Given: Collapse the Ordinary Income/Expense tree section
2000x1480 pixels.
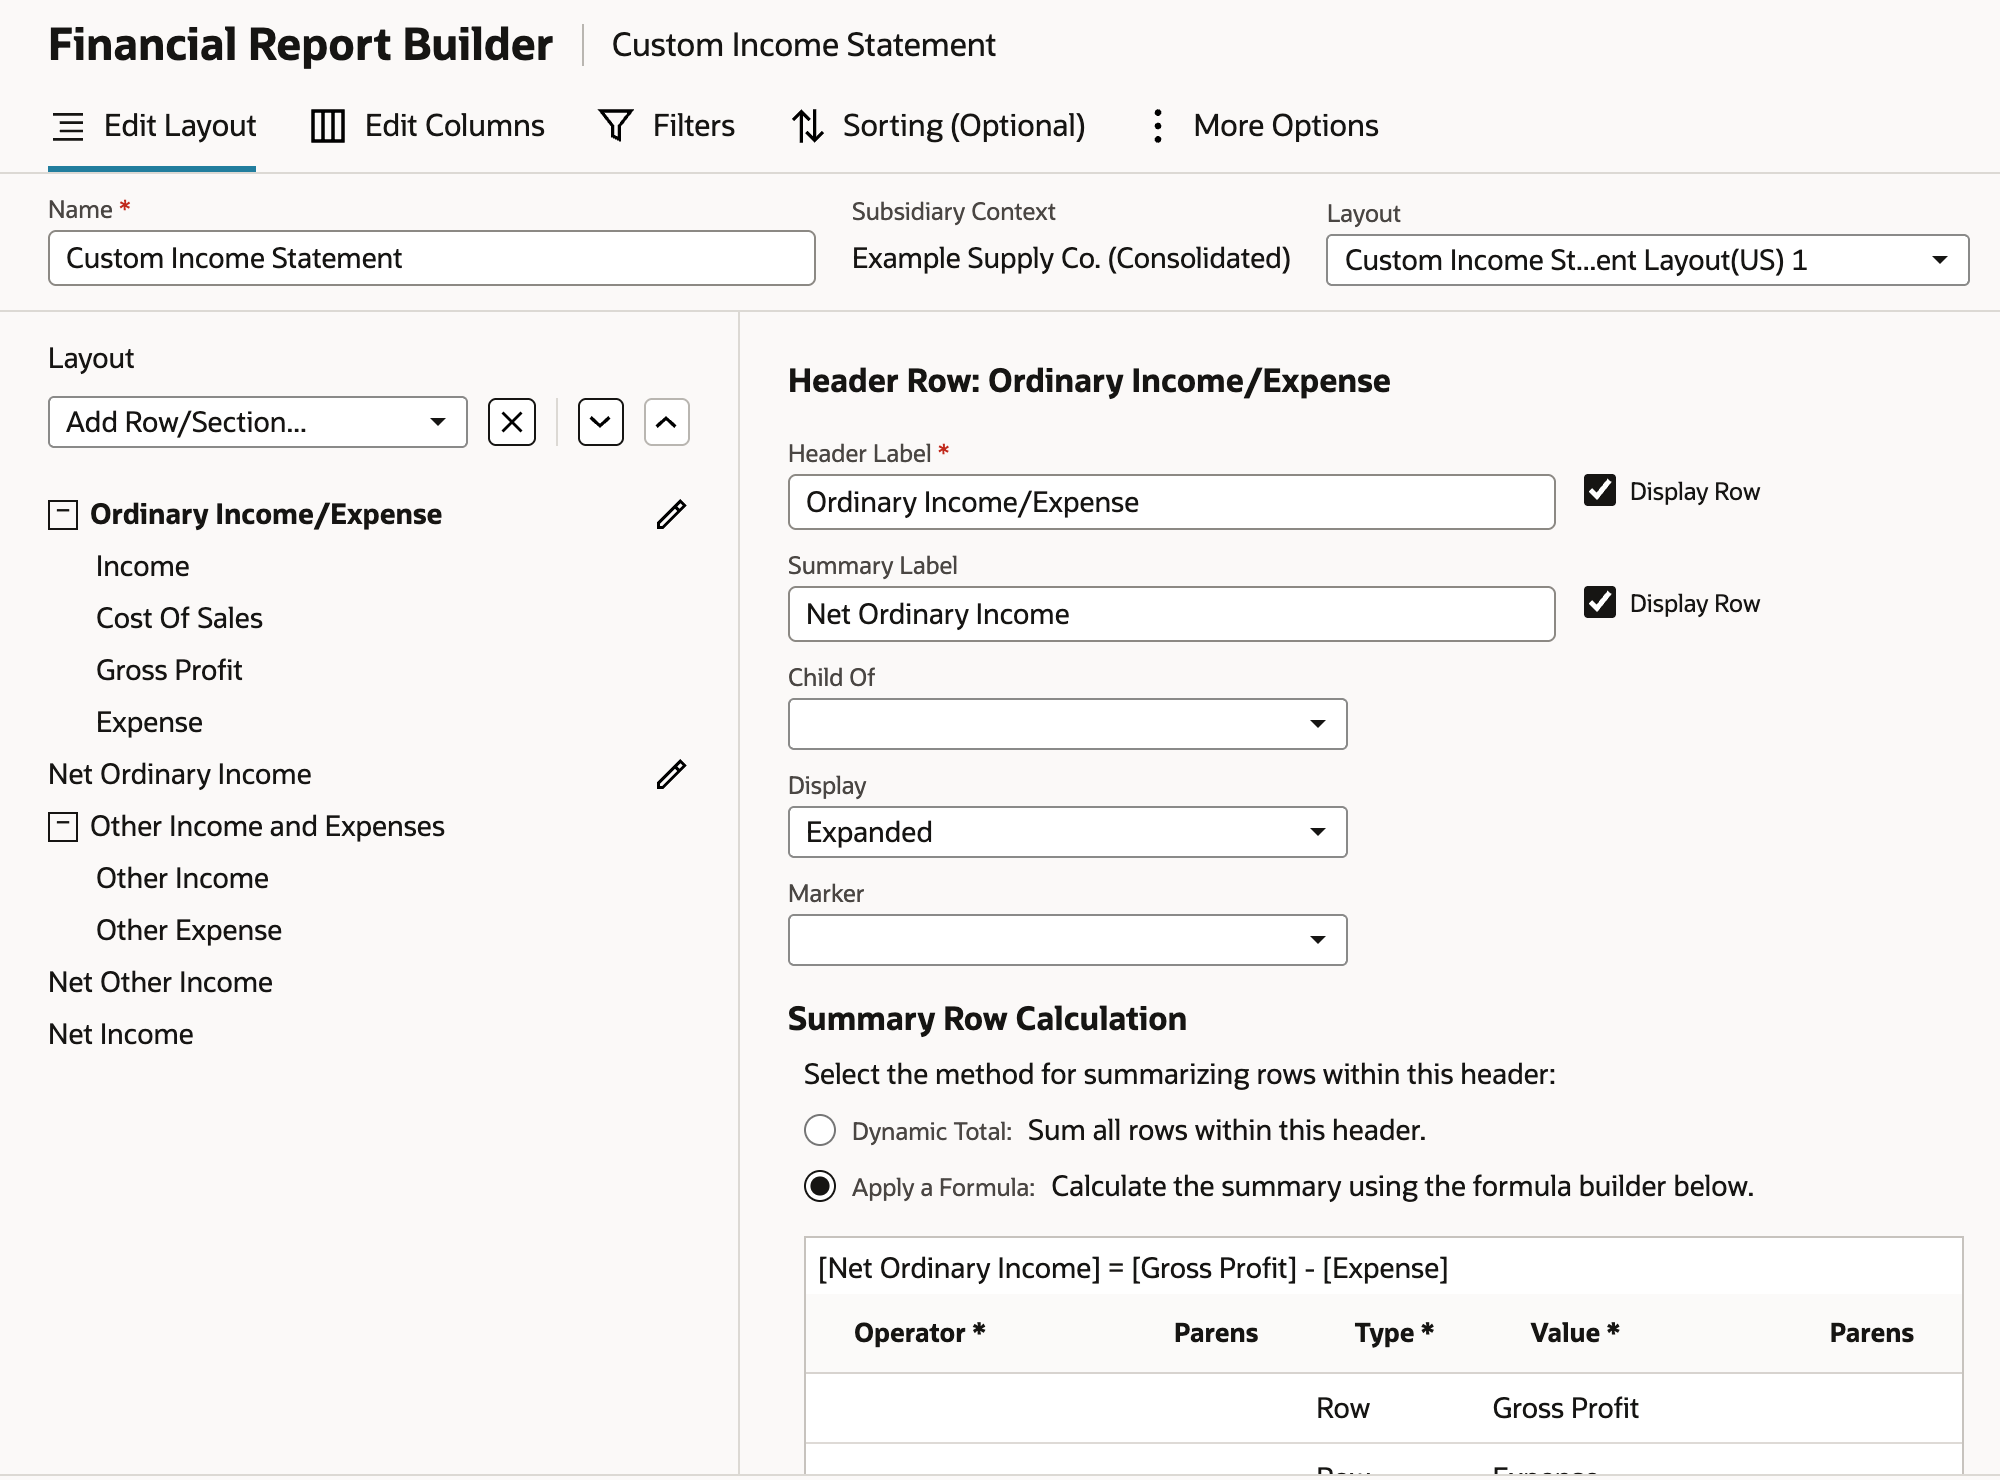Looking at the screenshot, I should click(x=63, y=515).
